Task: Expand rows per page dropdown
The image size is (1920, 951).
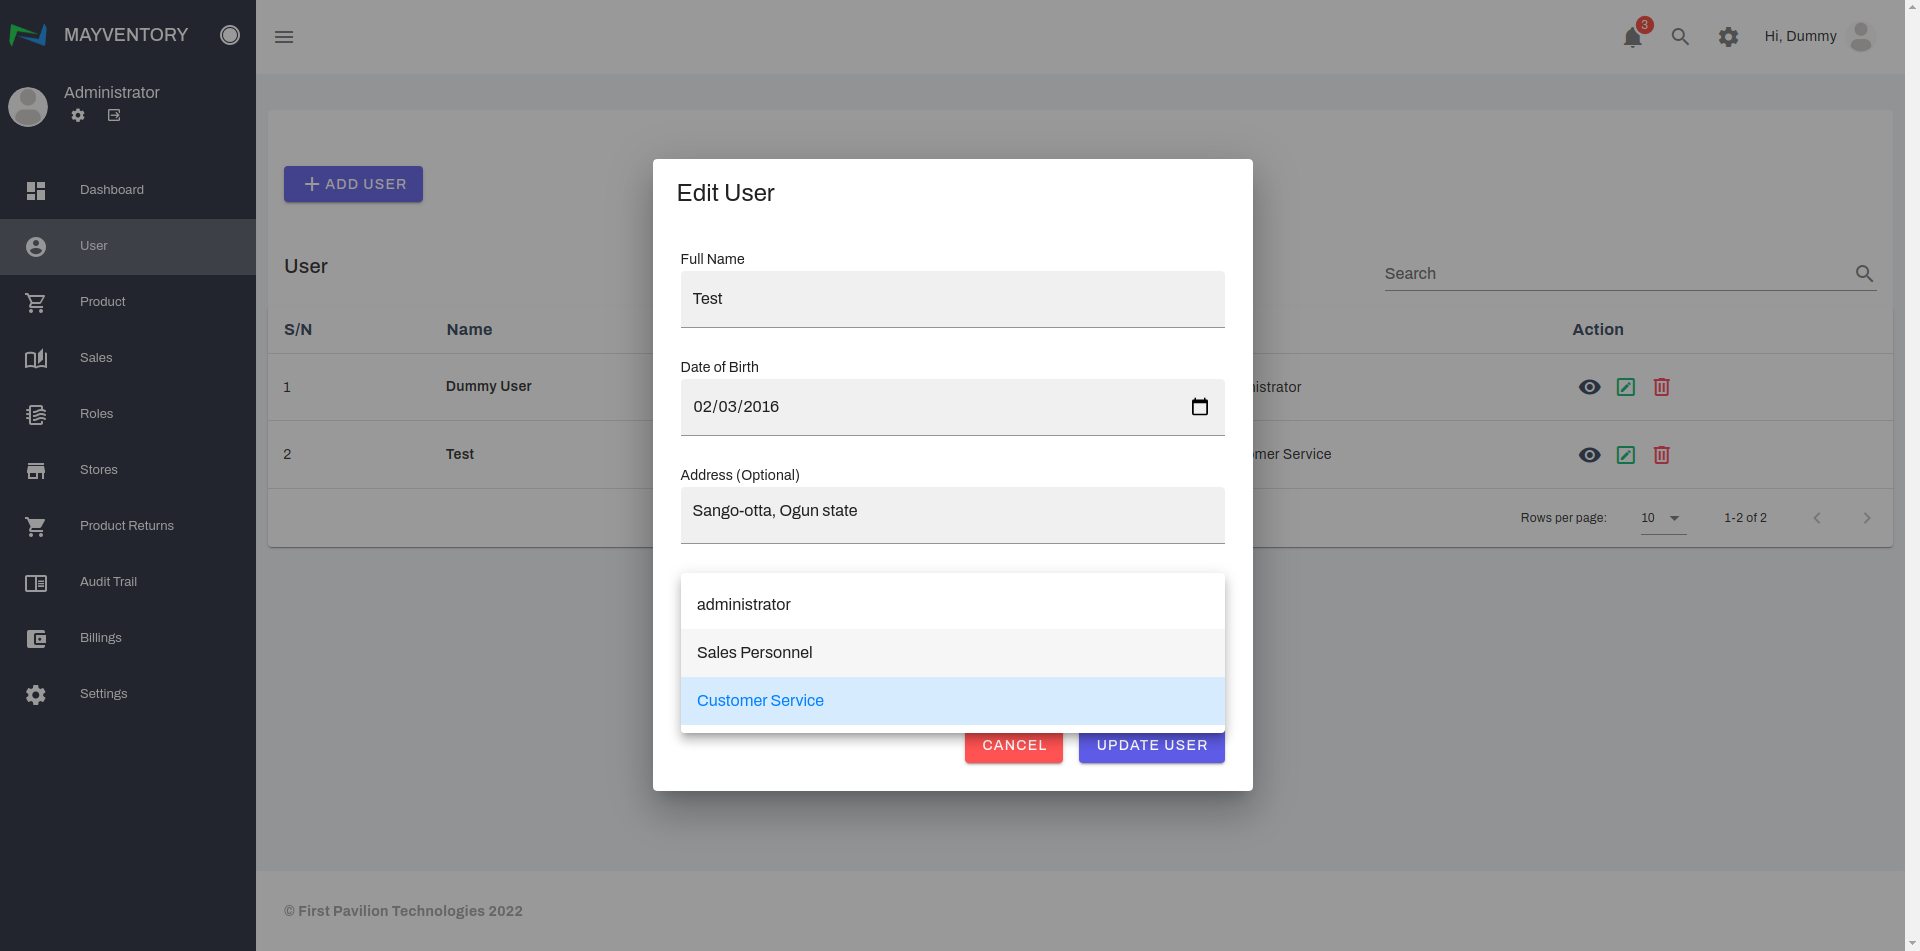Action: pyautogui.click(x=1663, y=518)
